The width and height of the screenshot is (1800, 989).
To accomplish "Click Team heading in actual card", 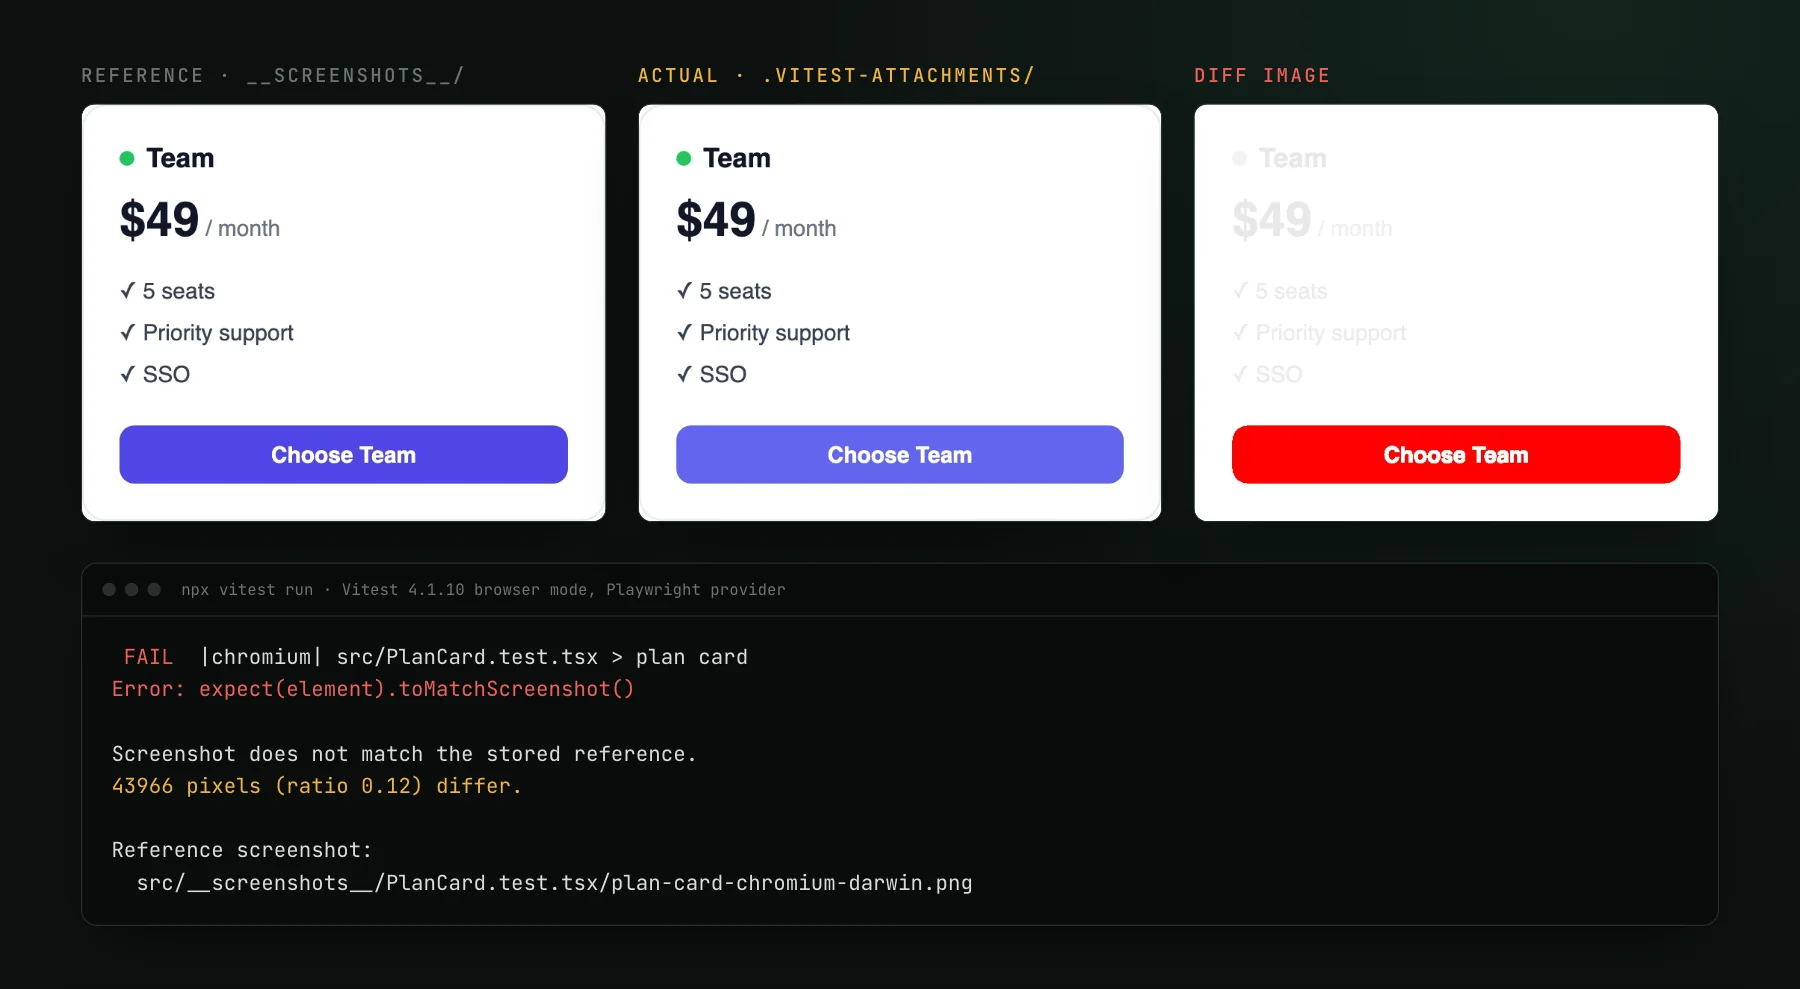I will coord(737,158).
